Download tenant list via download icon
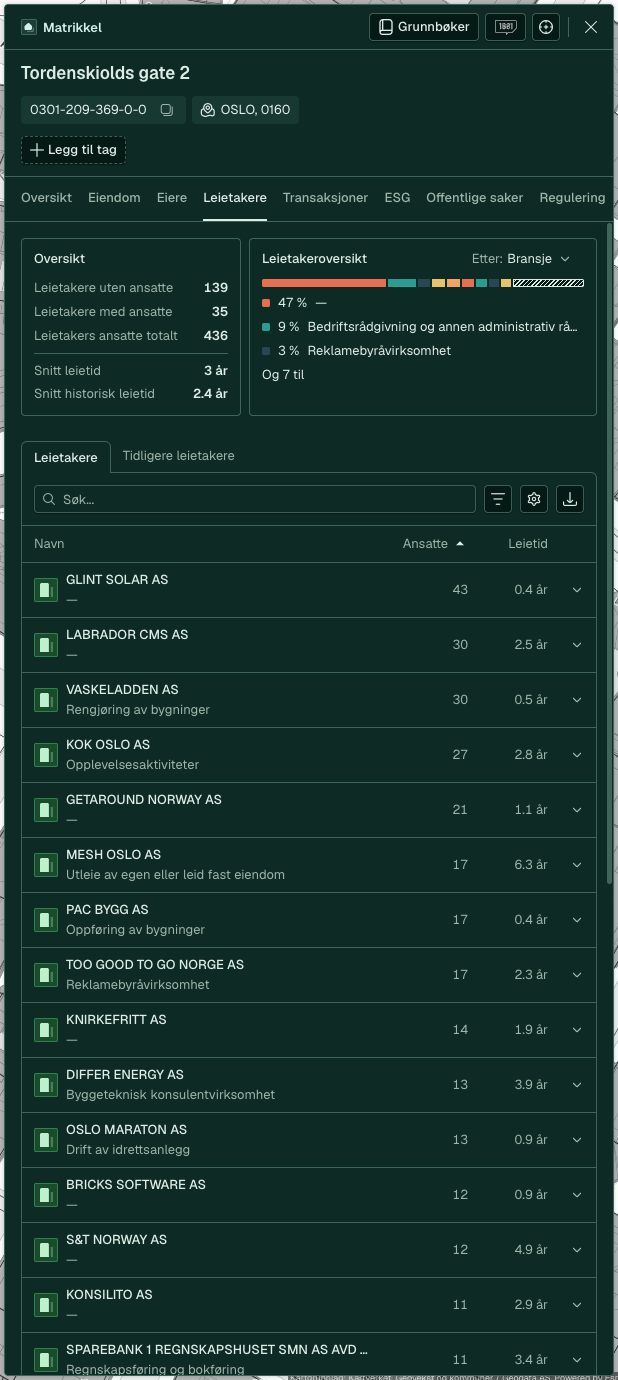This screenshot has width=618, height=1380. point(570,499)
